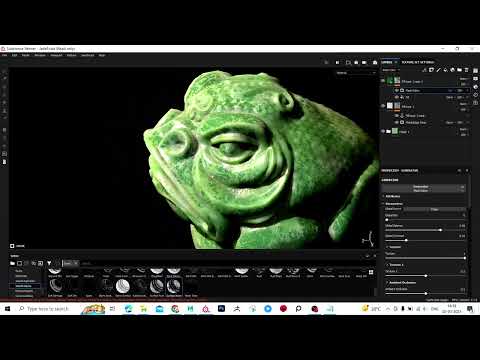480x360 pixels.
Task: Open the dropdown in the first Parameters row
Action: [434, 209]
